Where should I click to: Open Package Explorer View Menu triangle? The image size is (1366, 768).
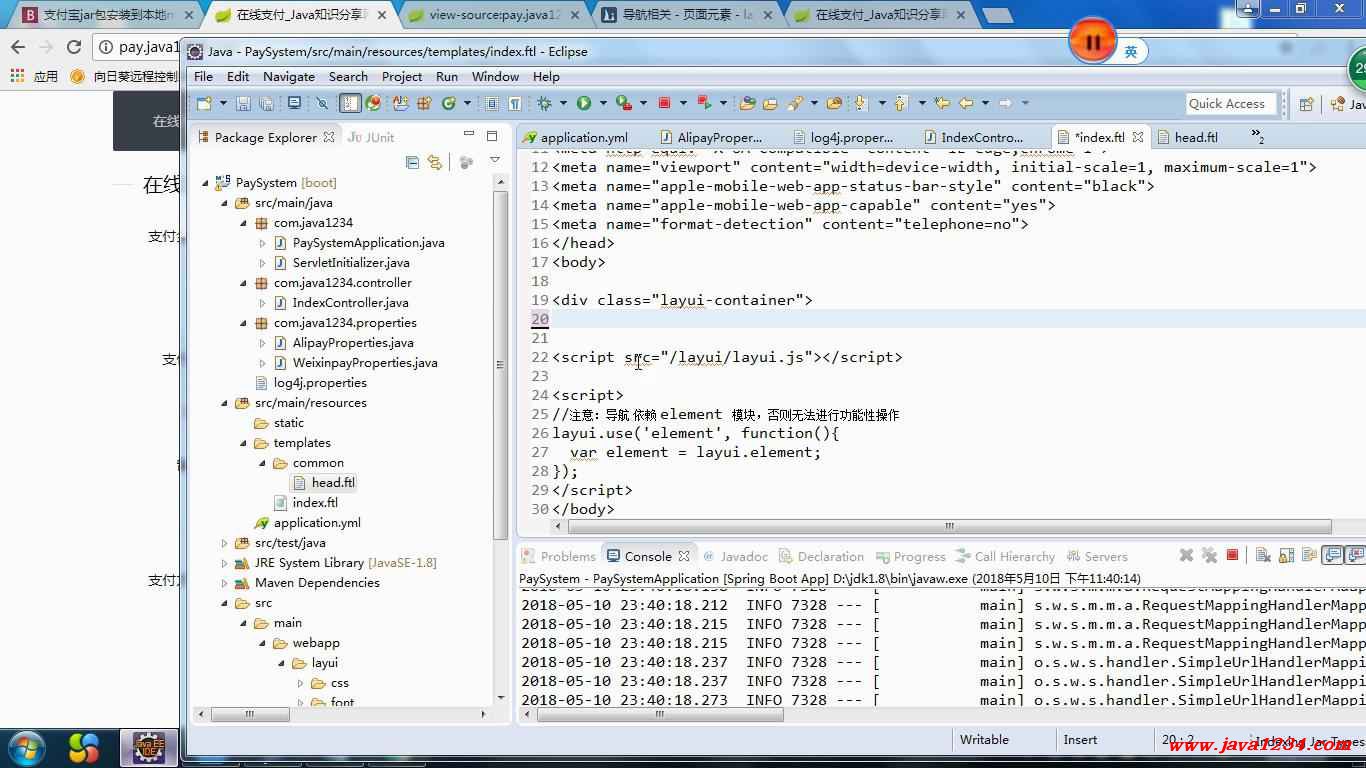494,161
